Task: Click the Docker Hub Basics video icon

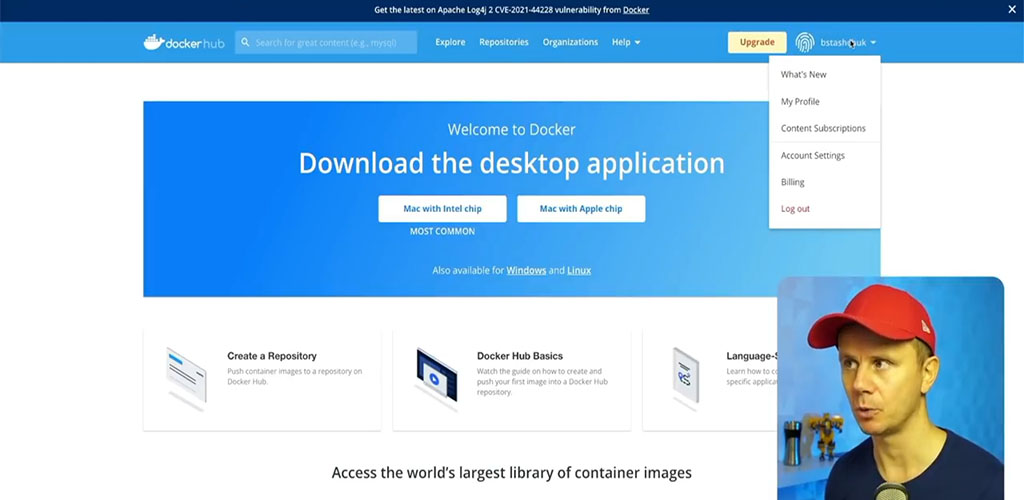Action: pyautogui.click(x=436, y=379)
